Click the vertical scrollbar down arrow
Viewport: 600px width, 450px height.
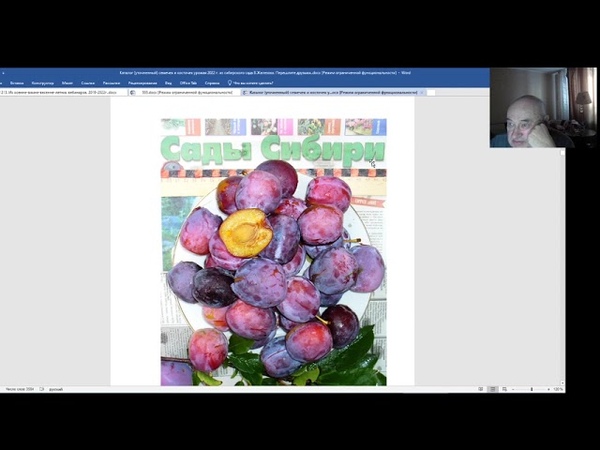(562, 383)
